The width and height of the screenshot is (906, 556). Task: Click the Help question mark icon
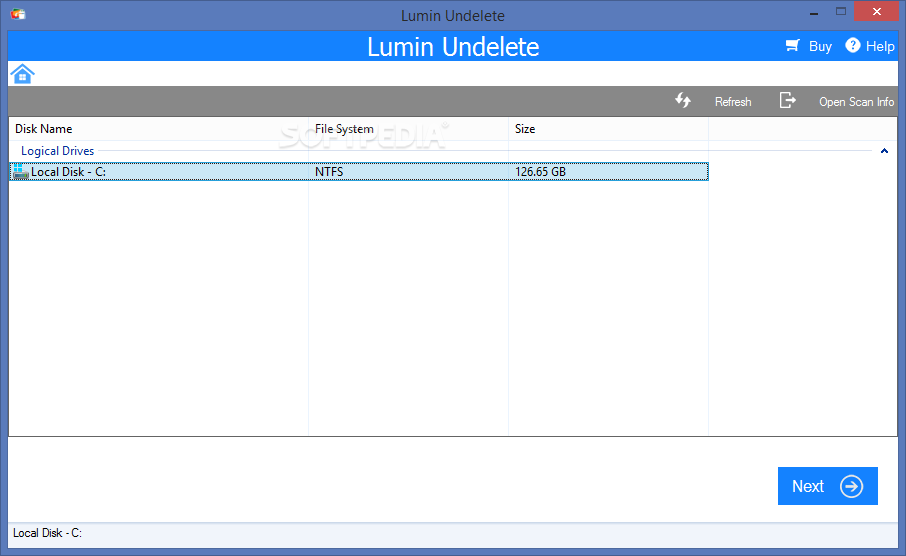tap(852, 45)
